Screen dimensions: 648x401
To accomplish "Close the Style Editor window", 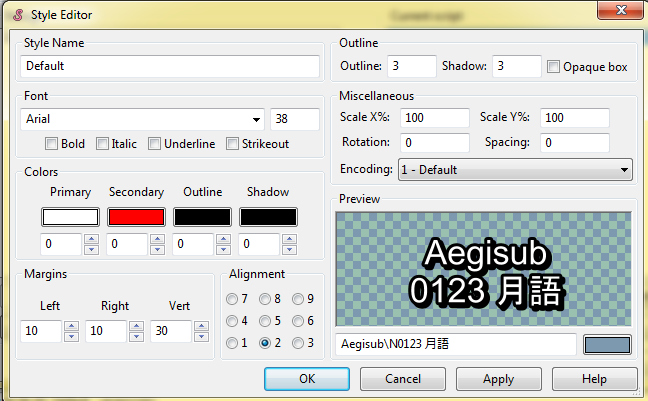I will [620, 10].
